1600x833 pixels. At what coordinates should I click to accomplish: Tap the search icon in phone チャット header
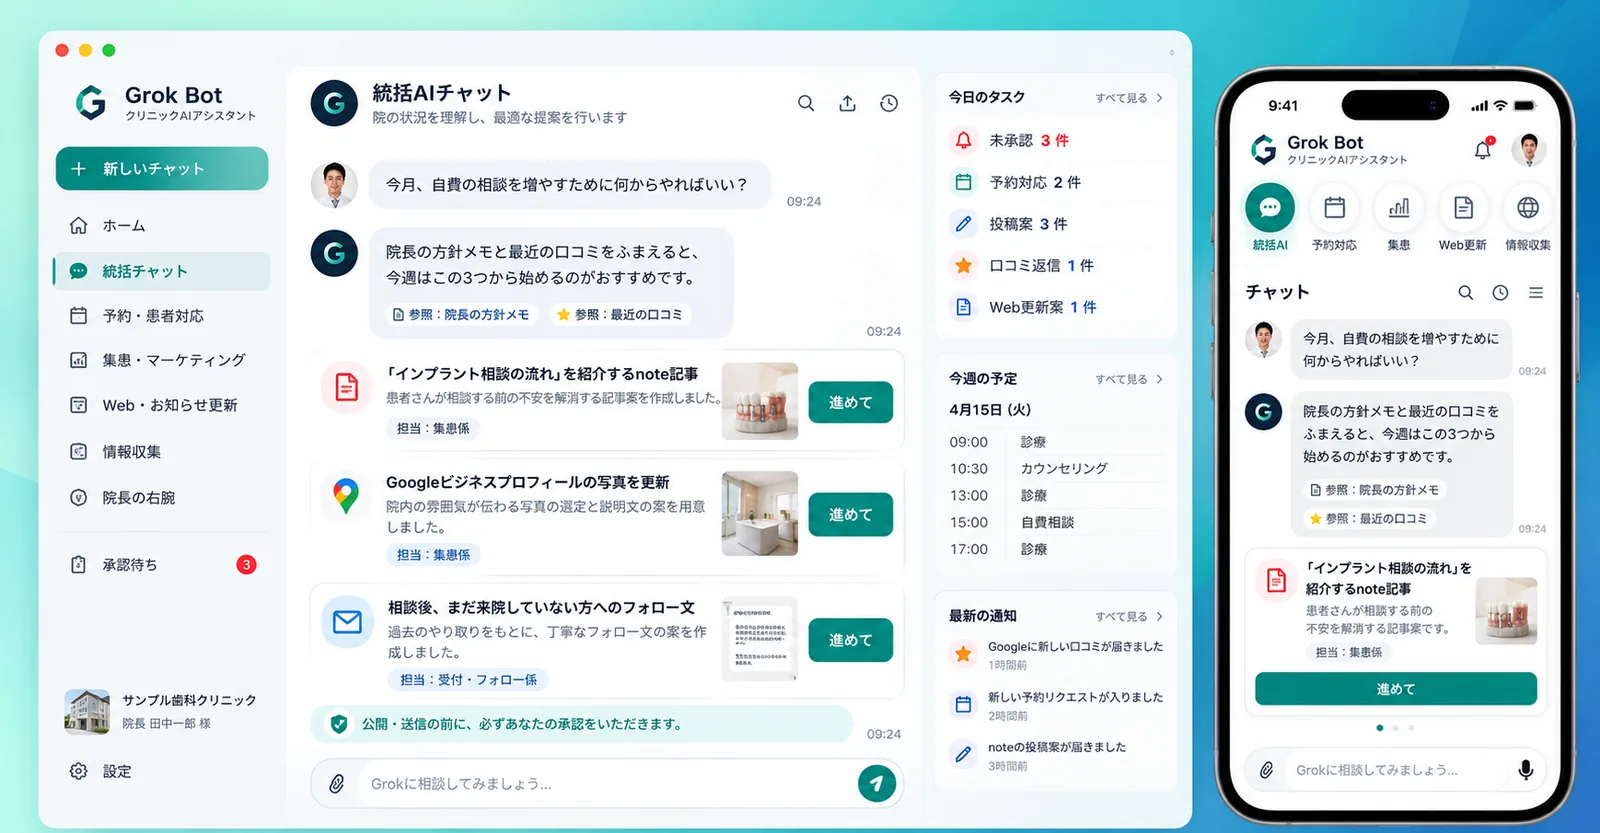[1465, 293]
